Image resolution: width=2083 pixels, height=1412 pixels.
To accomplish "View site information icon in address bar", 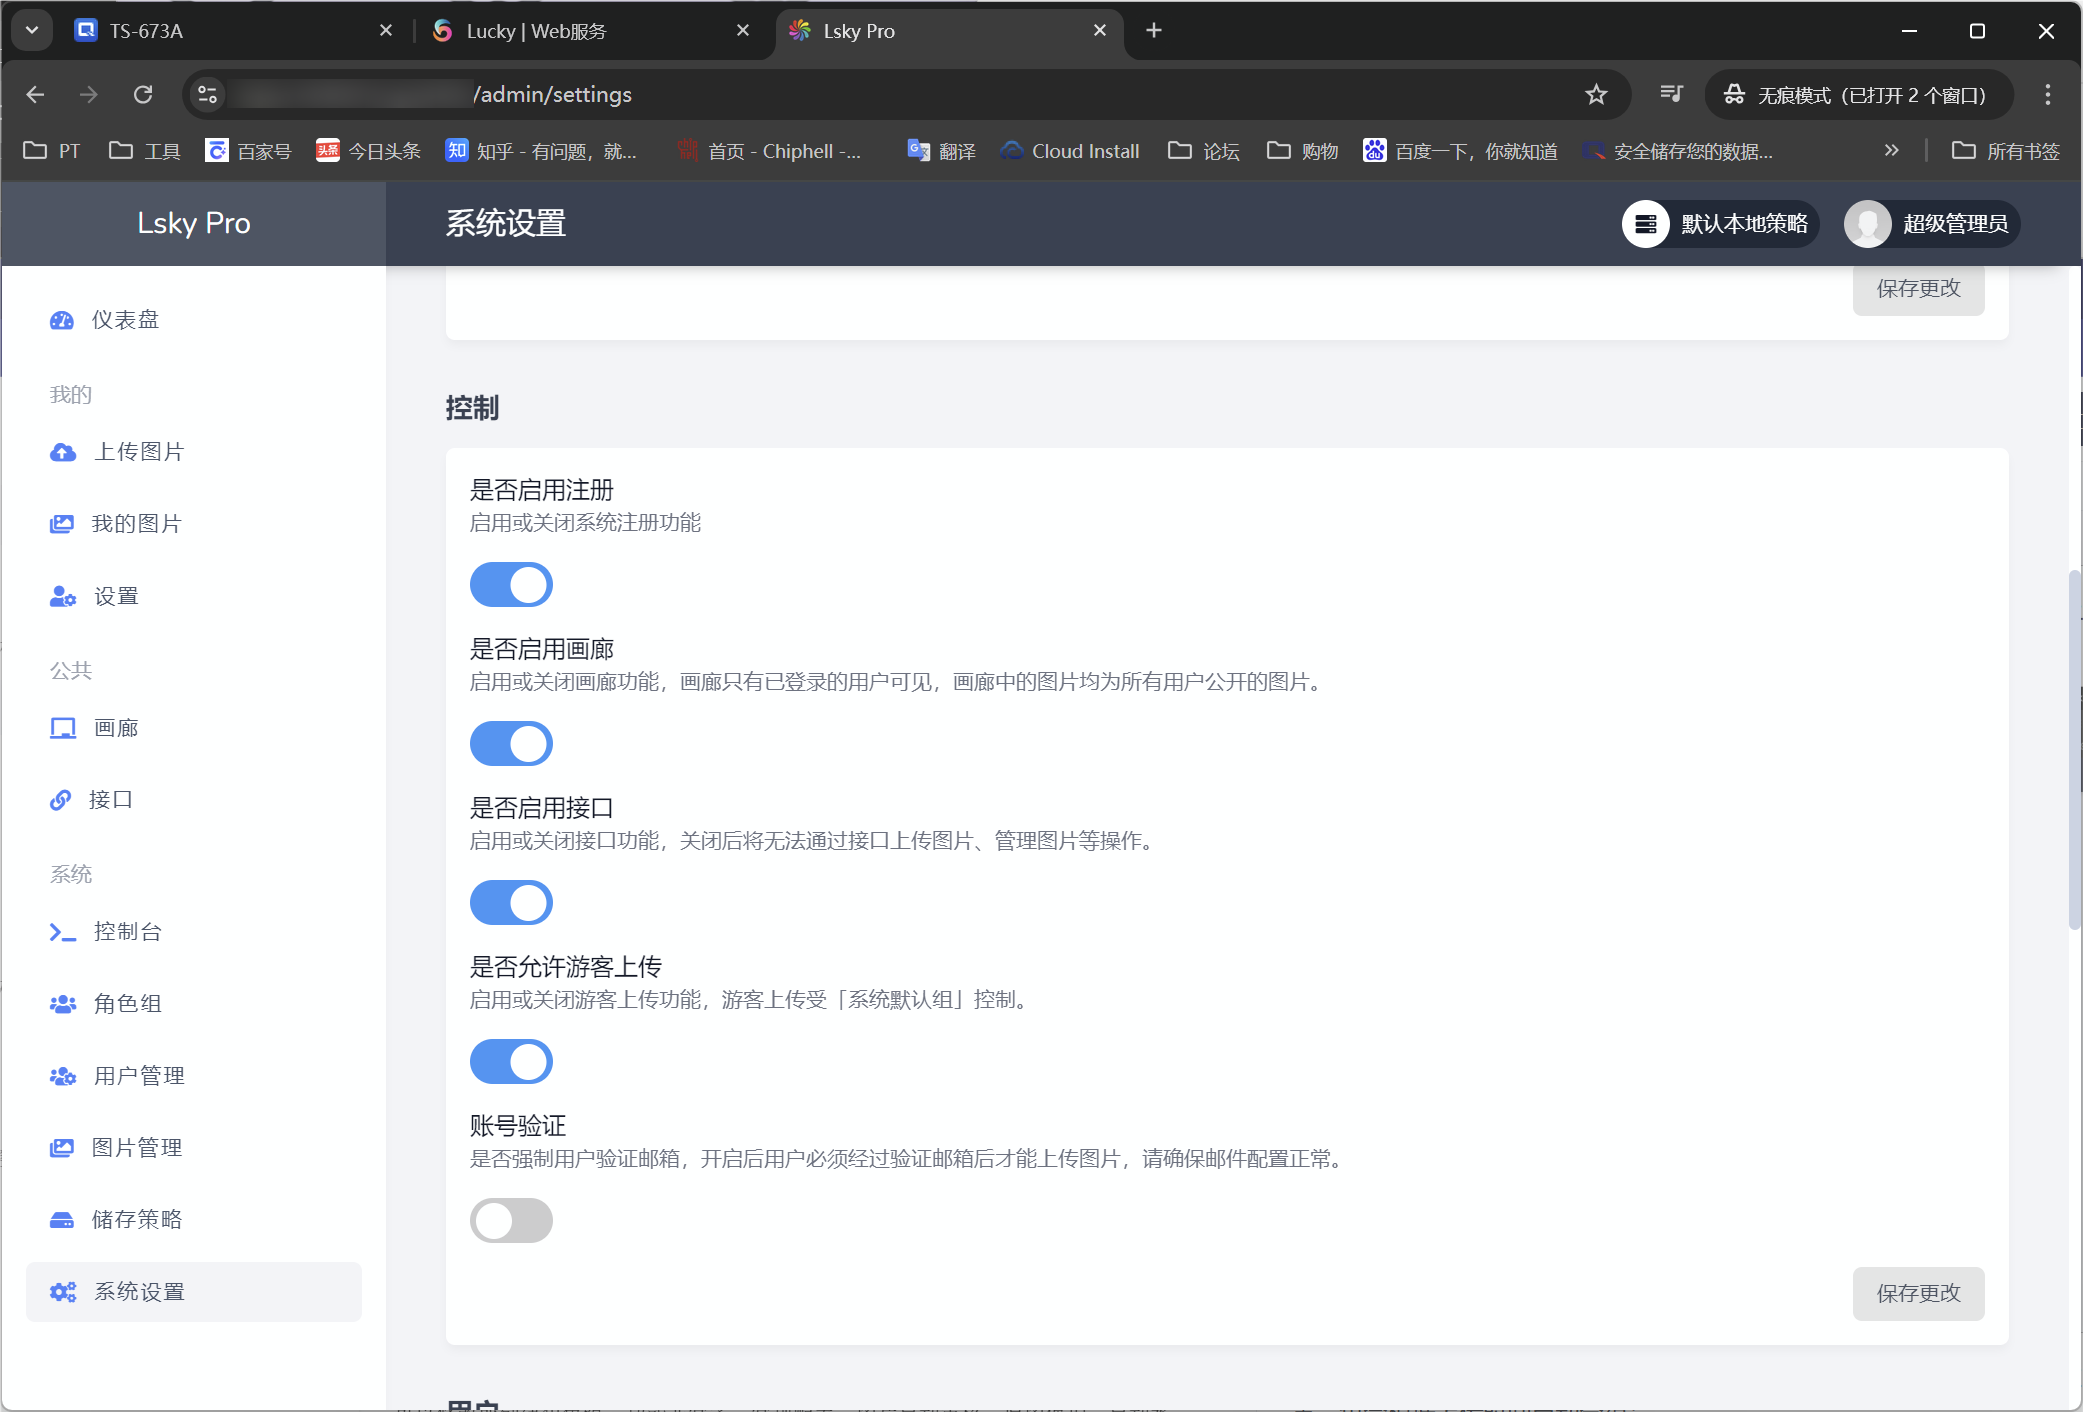I will (207, 95).
